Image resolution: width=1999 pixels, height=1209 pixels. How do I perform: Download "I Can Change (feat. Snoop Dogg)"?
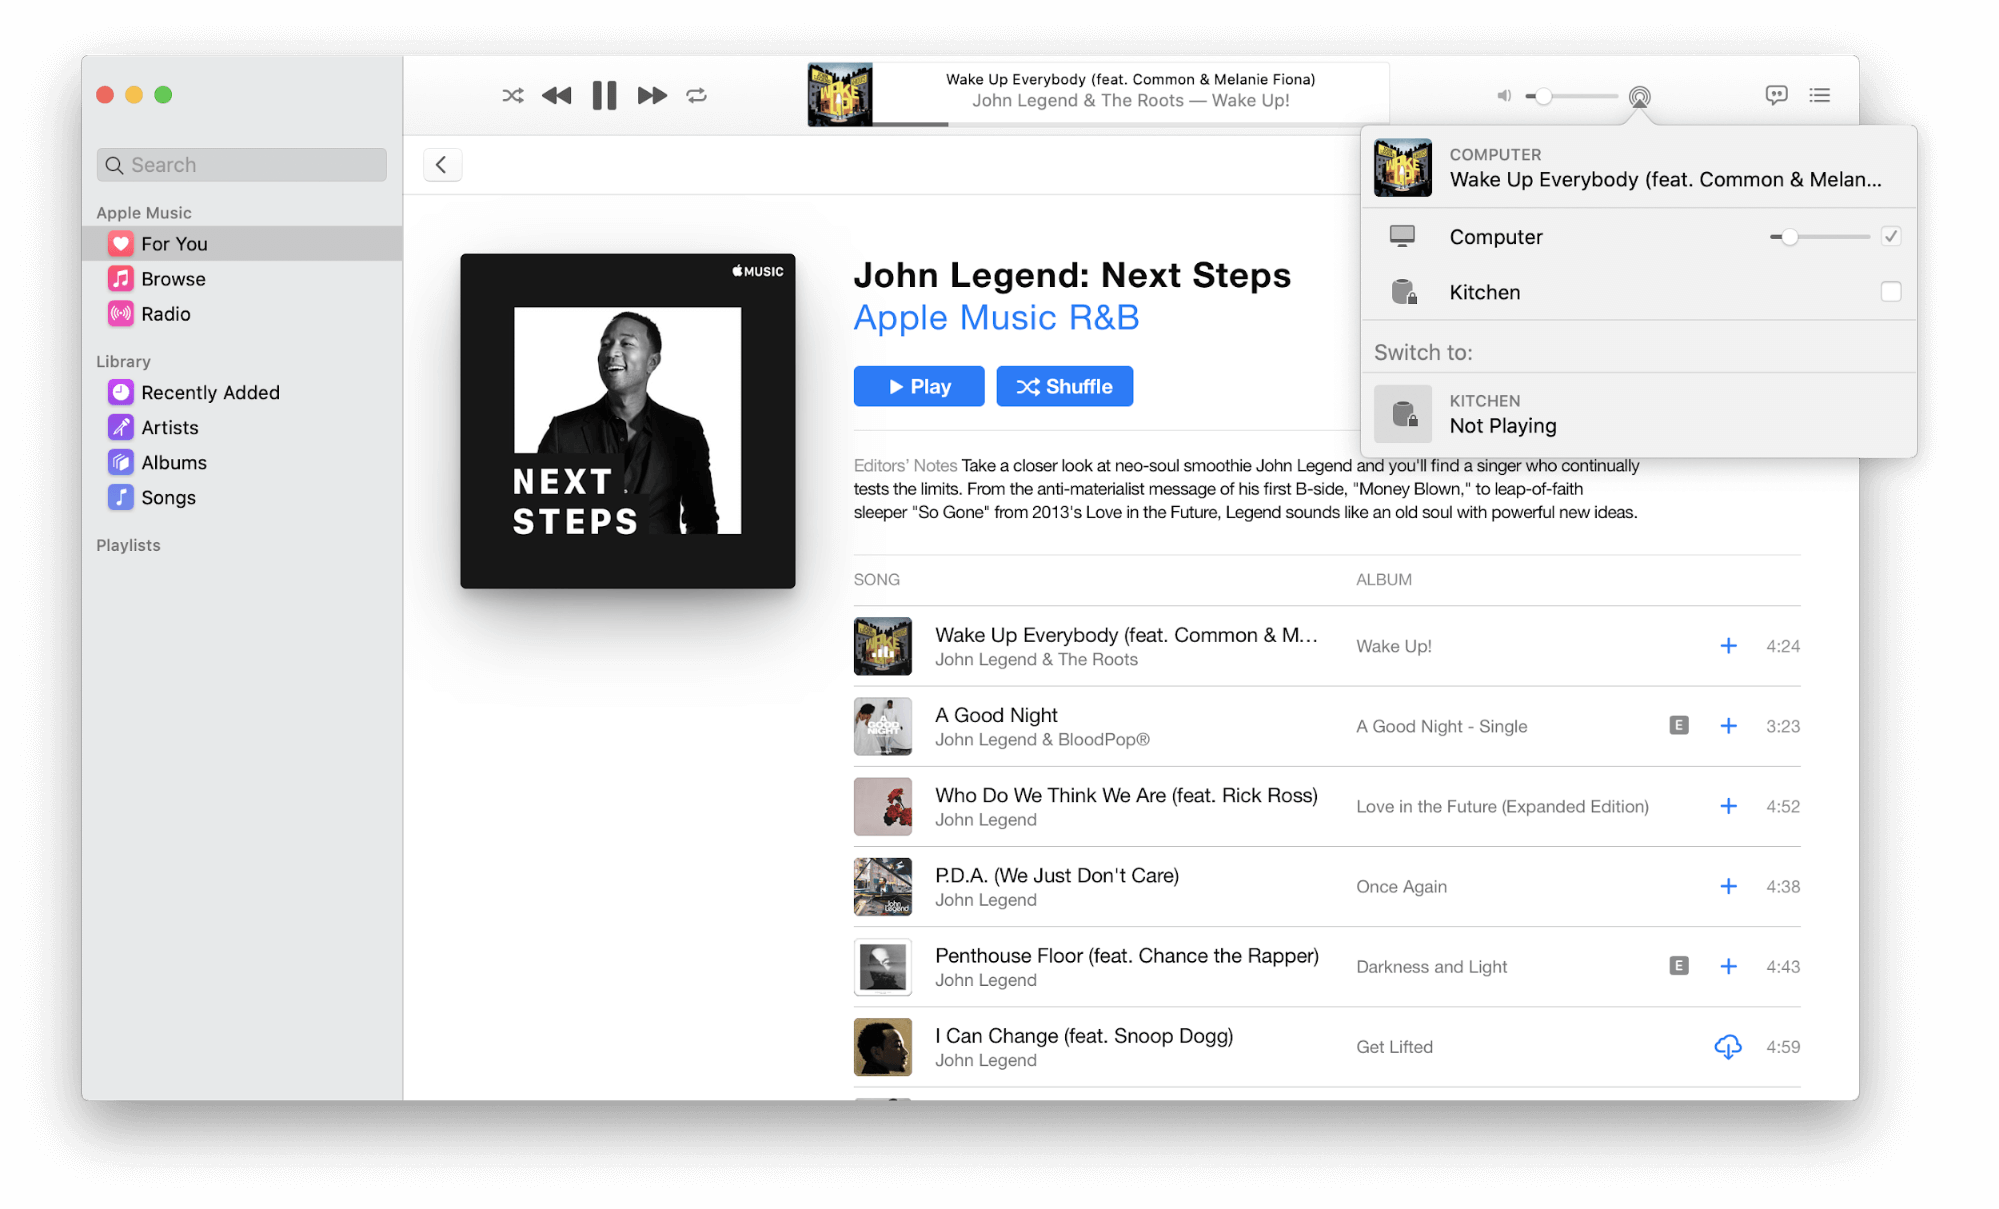click(x=1727, y=1046)
